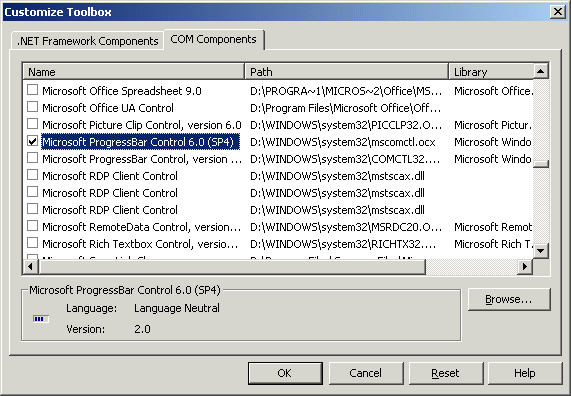This screenshot has height=396, width=571.
Task: Click the ProgressBar icon in details pane
Action: [41, 319]
